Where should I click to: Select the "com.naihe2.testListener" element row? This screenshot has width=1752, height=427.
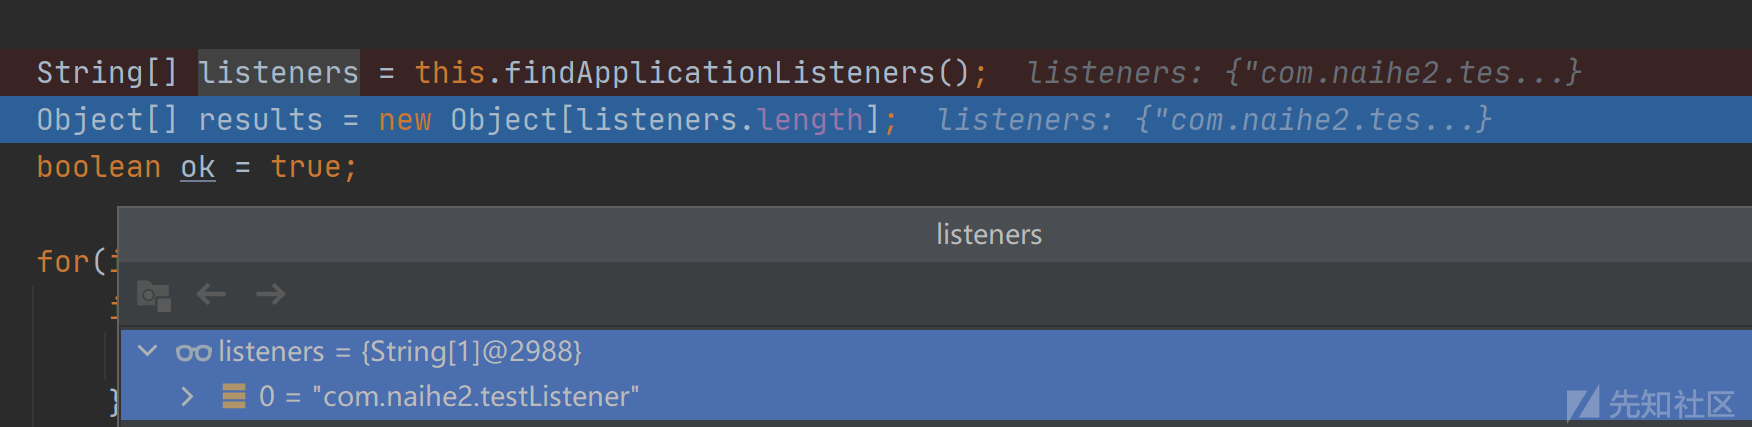936,396
